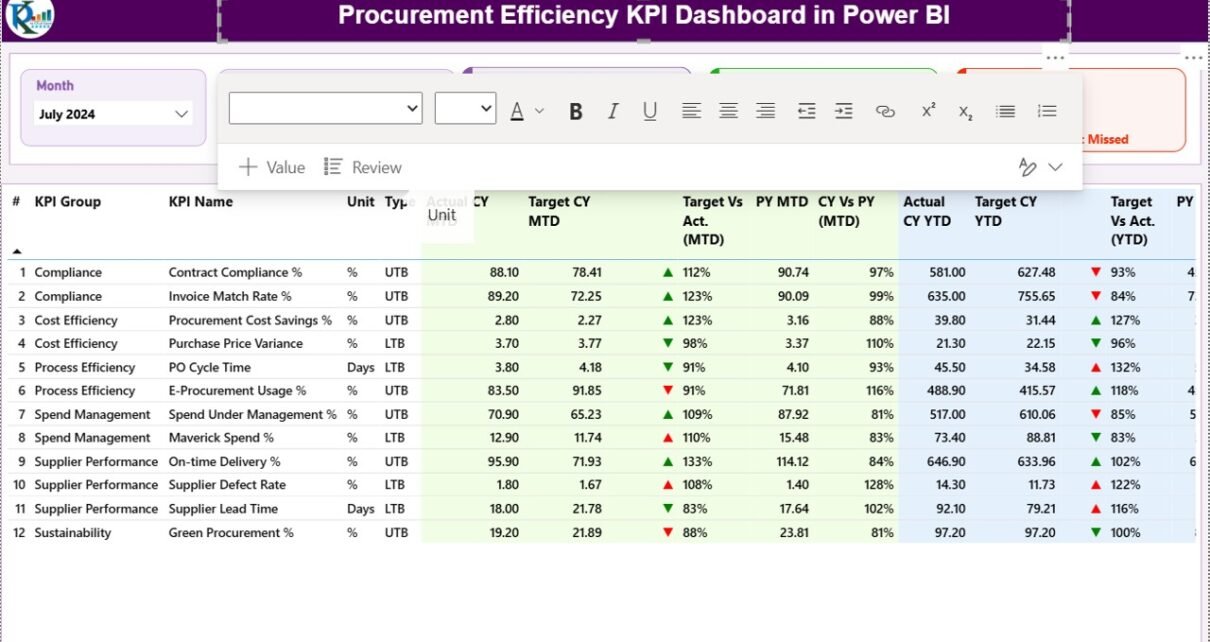Toggle italic formatting in text toolbar
Screen dimensions: 1210x642
pyautogui.click(x=613, y=111)
